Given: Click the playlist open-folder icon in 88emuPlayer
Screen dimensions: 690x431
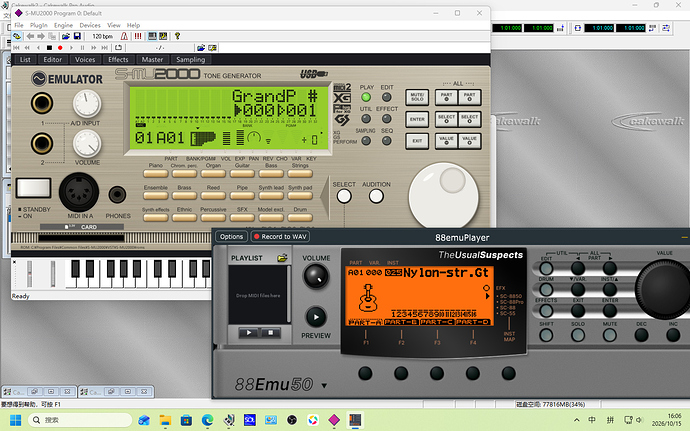Looking at the screenshot, I should [282, 258].
